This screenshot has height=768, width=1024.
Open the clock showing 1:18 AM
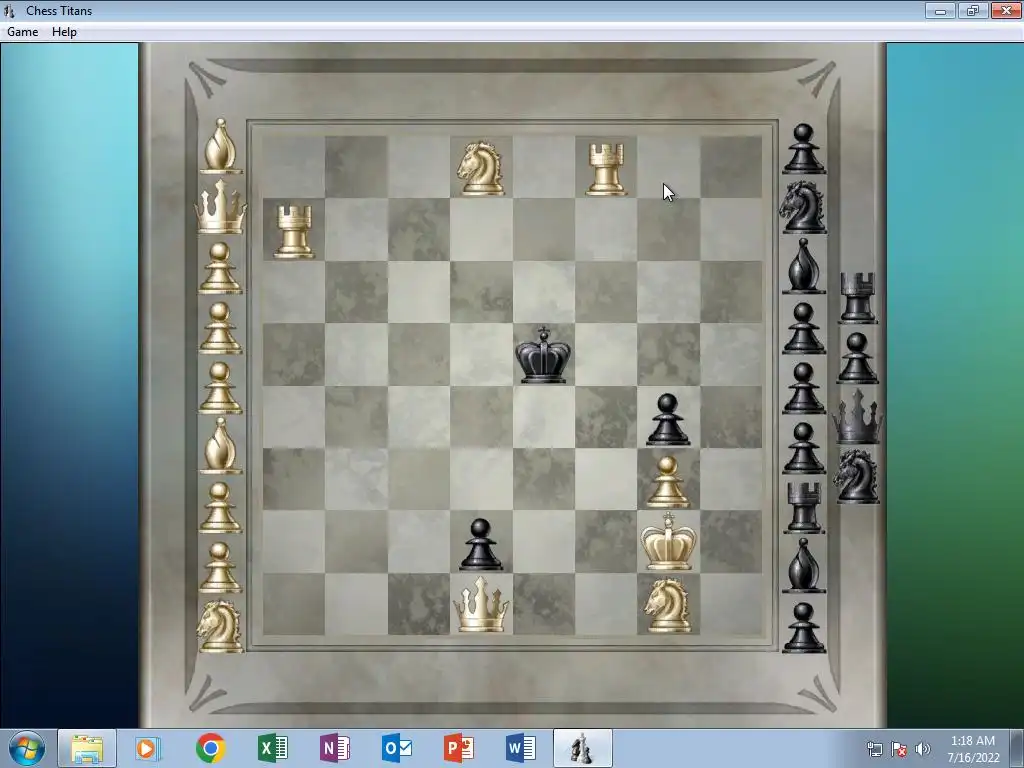pos(973,748)
